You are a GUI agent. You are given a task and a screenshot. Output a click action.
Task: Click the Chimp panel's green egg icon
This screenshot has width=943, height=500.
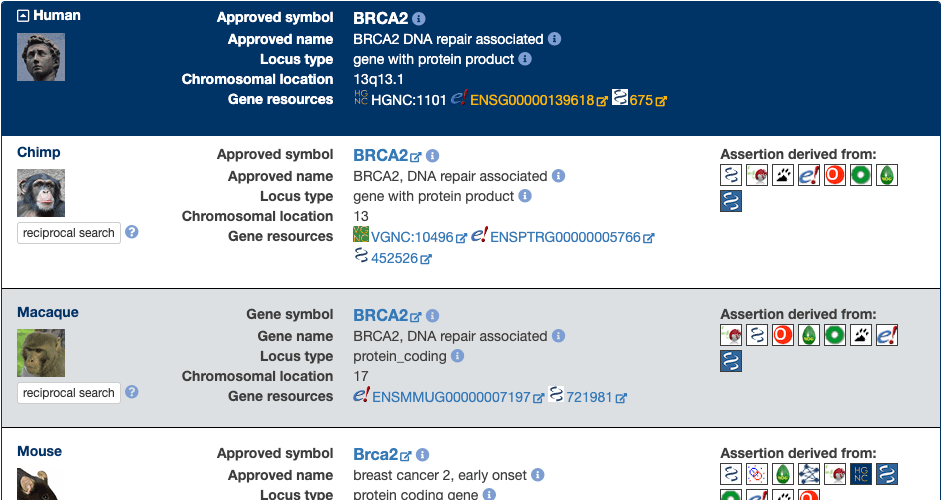[887, 176]
